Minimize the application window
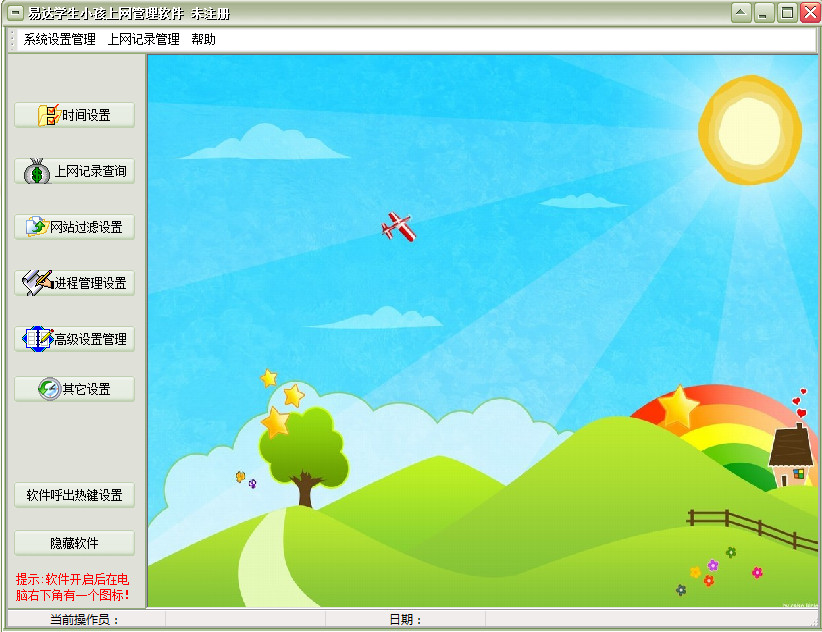This screenshot has height=632, width=822. (764, 13)
